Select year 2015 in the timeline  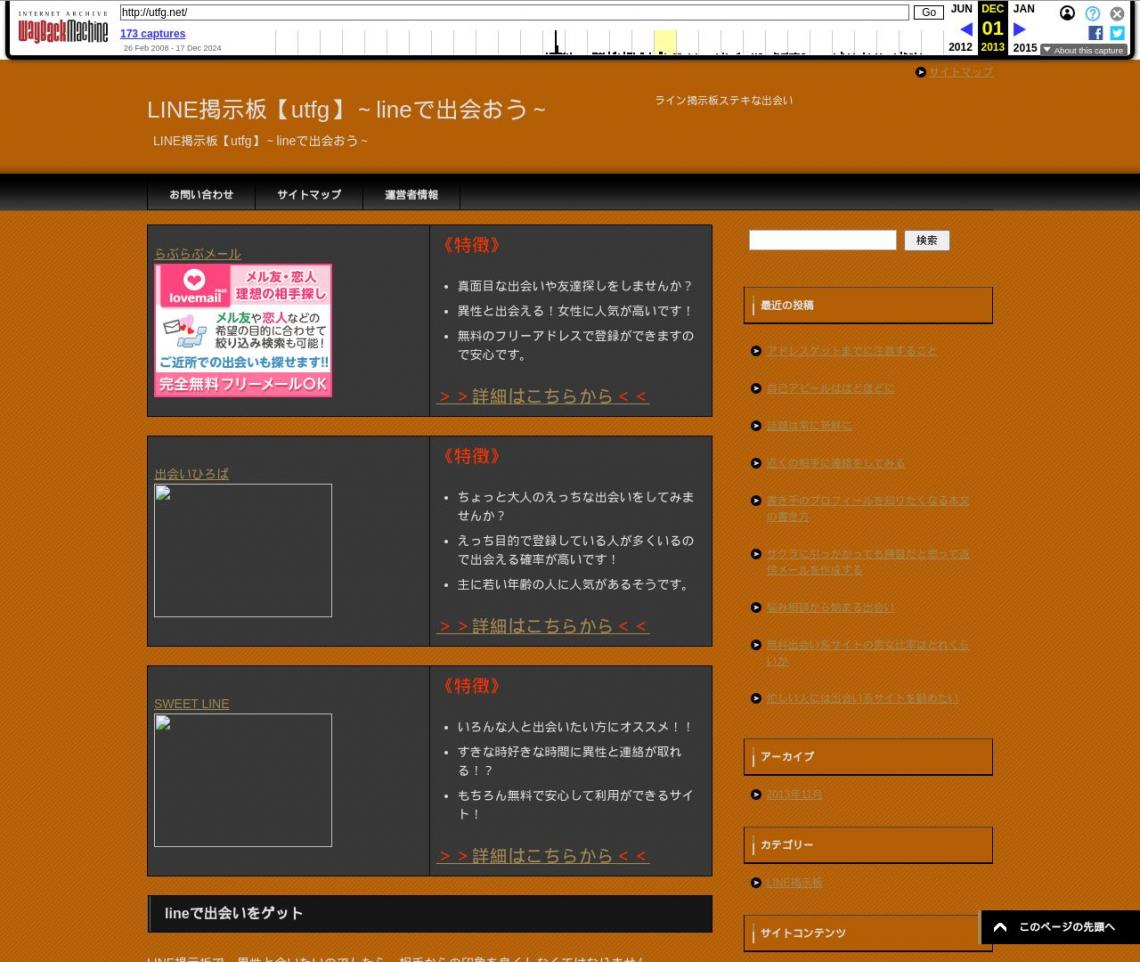click(1024, 47)
